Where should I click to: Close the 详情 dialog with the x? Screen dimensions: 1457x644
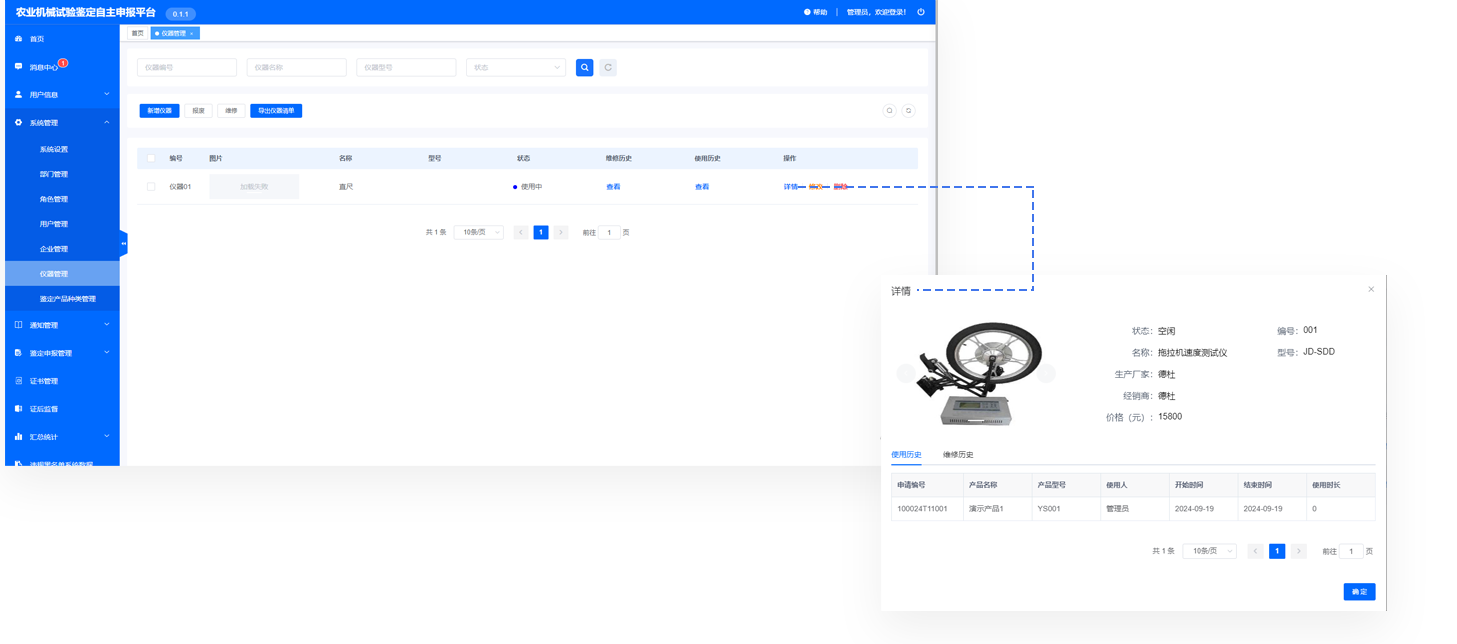[x=1371, y=289]
